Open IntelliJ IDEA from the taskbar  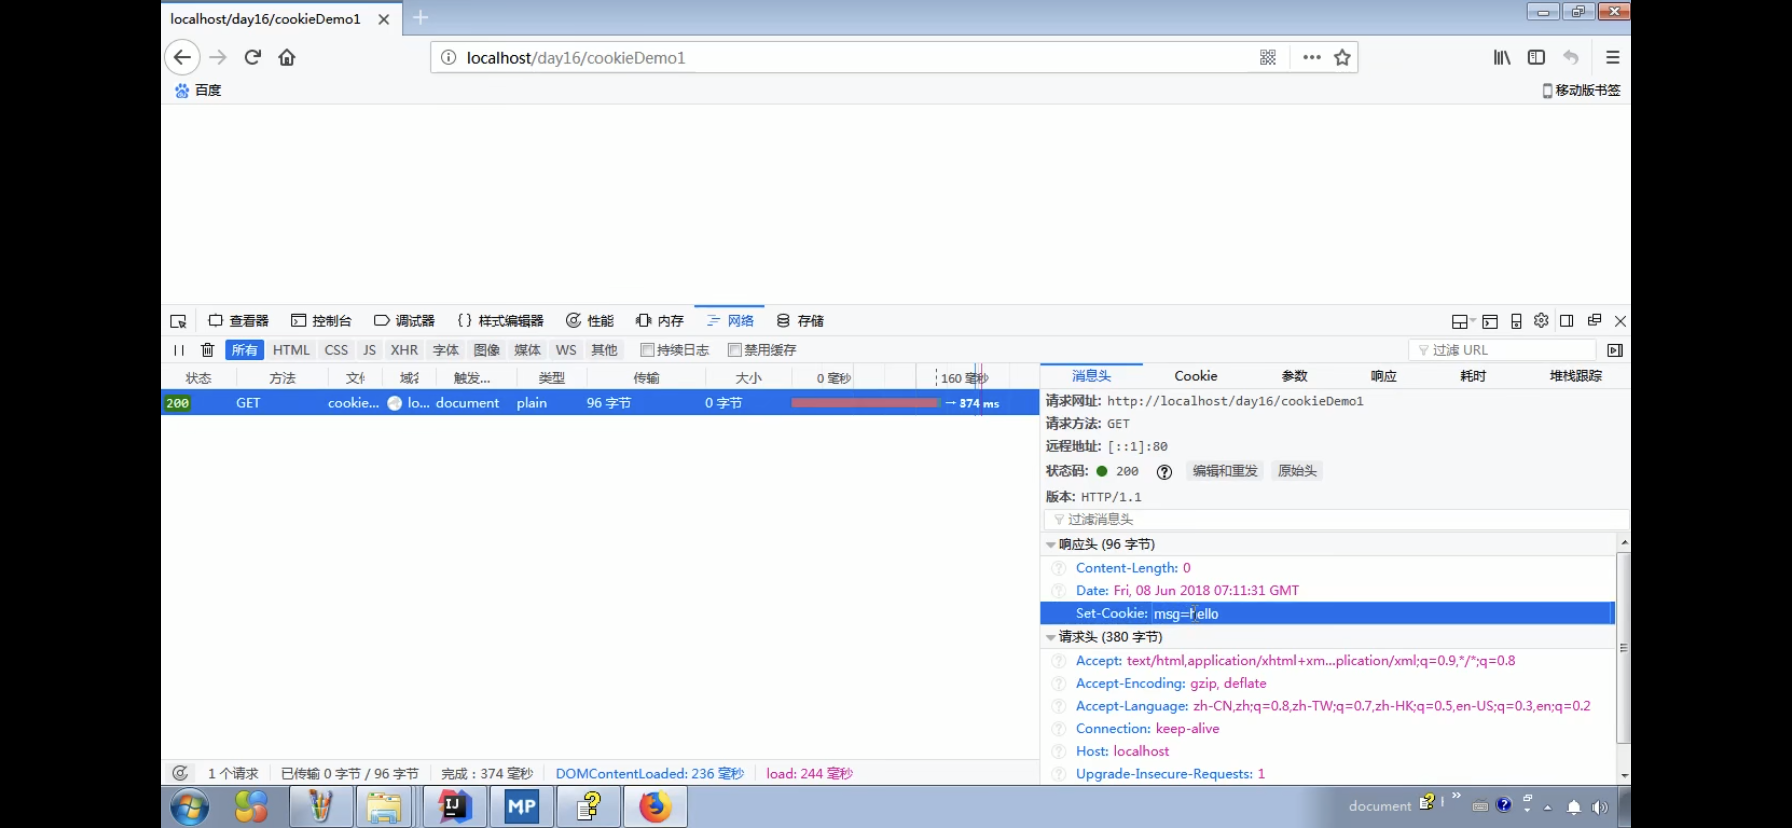[x=454, y=806]
